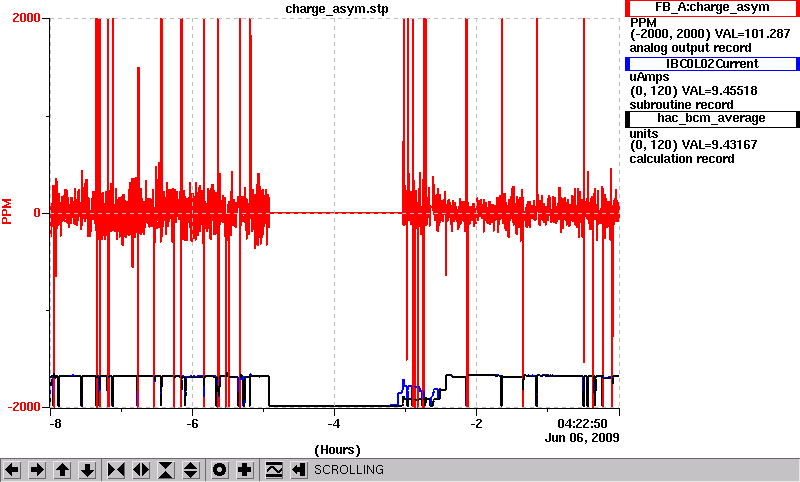Click the -8 x-axis tick label
Image resolution: width=800 pixels, height=482 pixels.
pos(55,424)
